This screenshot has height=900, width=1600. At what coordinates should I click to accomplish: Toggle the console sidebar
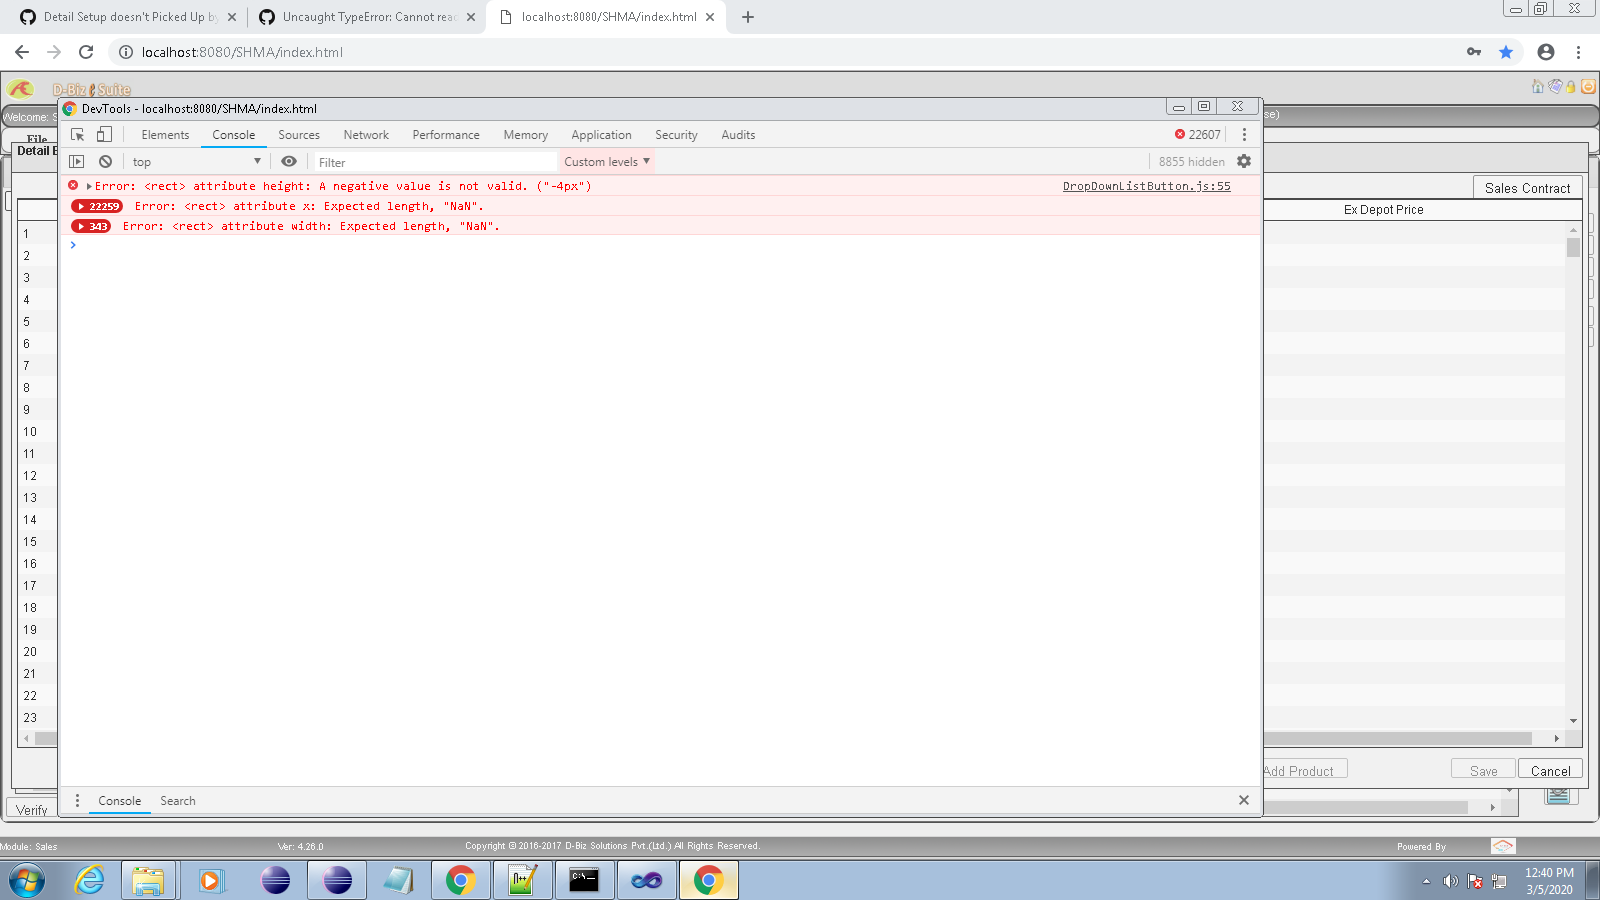(77, 161)
